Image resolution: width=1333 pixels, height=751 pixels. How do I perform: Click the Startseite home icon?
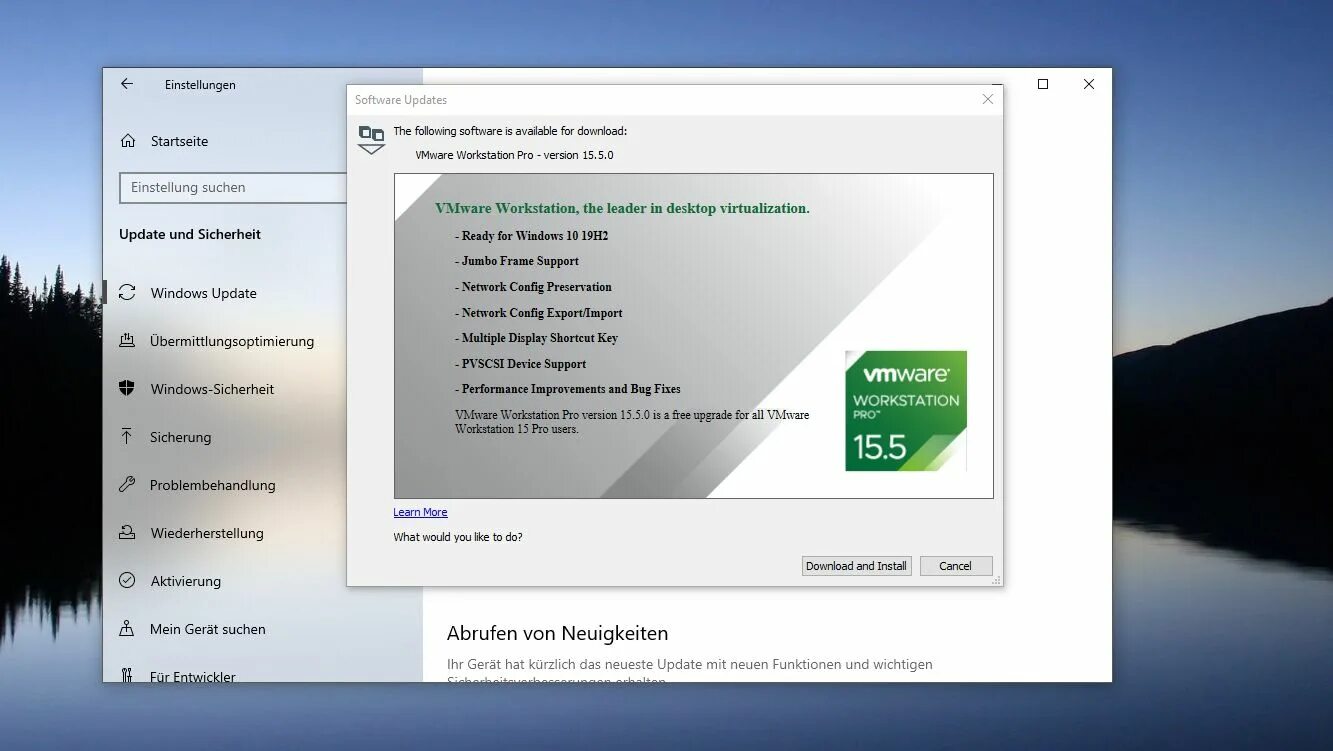(128, 141)
